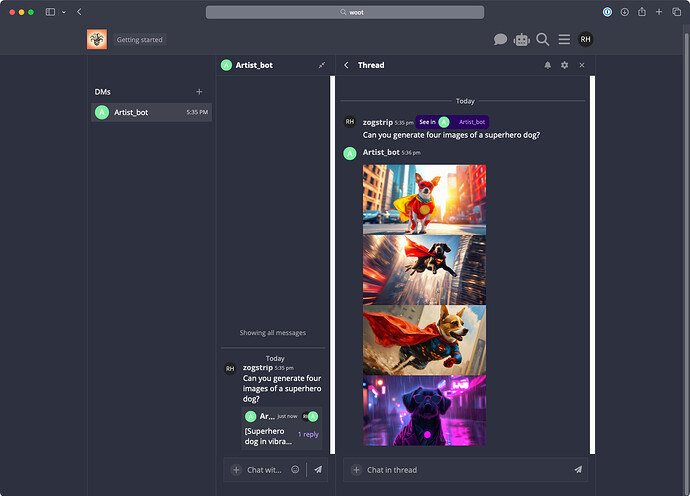
Task: Toggle browser sidebar icon
Action: click(x=51, y=12)
